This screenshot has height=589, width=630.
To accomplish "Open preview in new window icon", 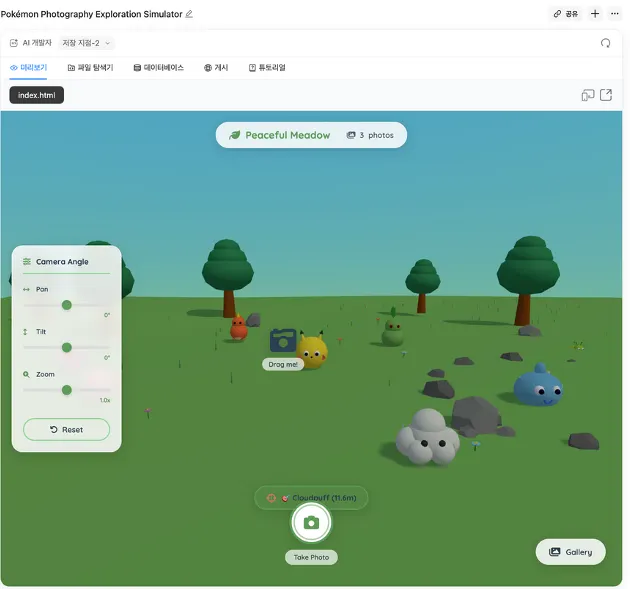I will coord(605,95).
